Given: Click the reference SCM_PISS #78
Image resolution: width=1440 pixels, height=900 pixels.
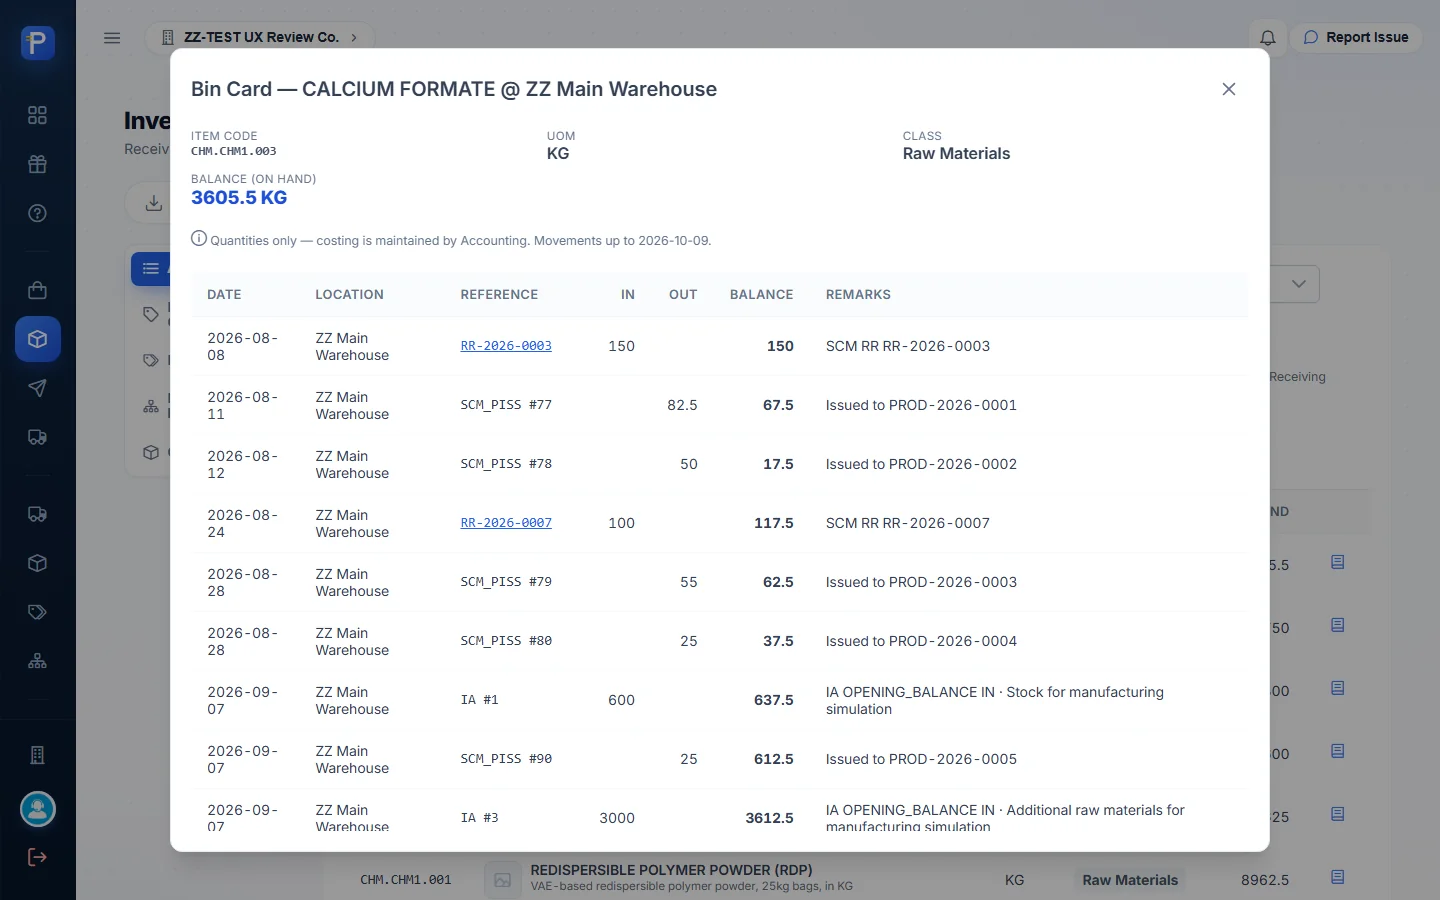Looking at the screenshot, I should click(x=506, y=464).
